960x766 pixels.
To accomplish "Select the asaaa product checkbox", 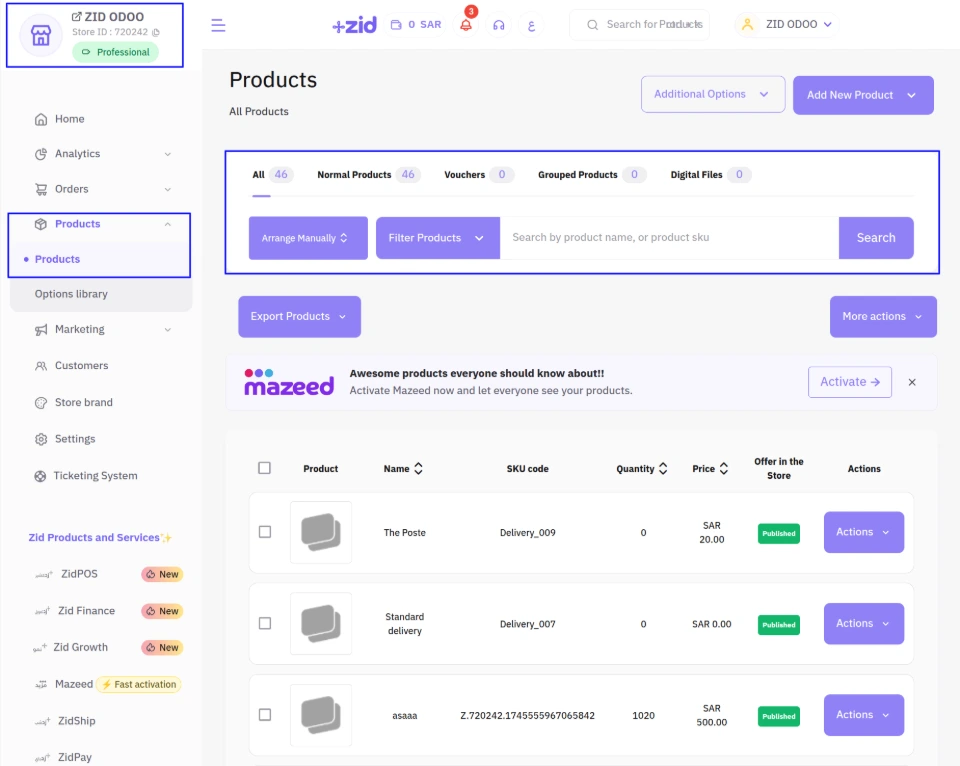I will (x=265, y=714).
